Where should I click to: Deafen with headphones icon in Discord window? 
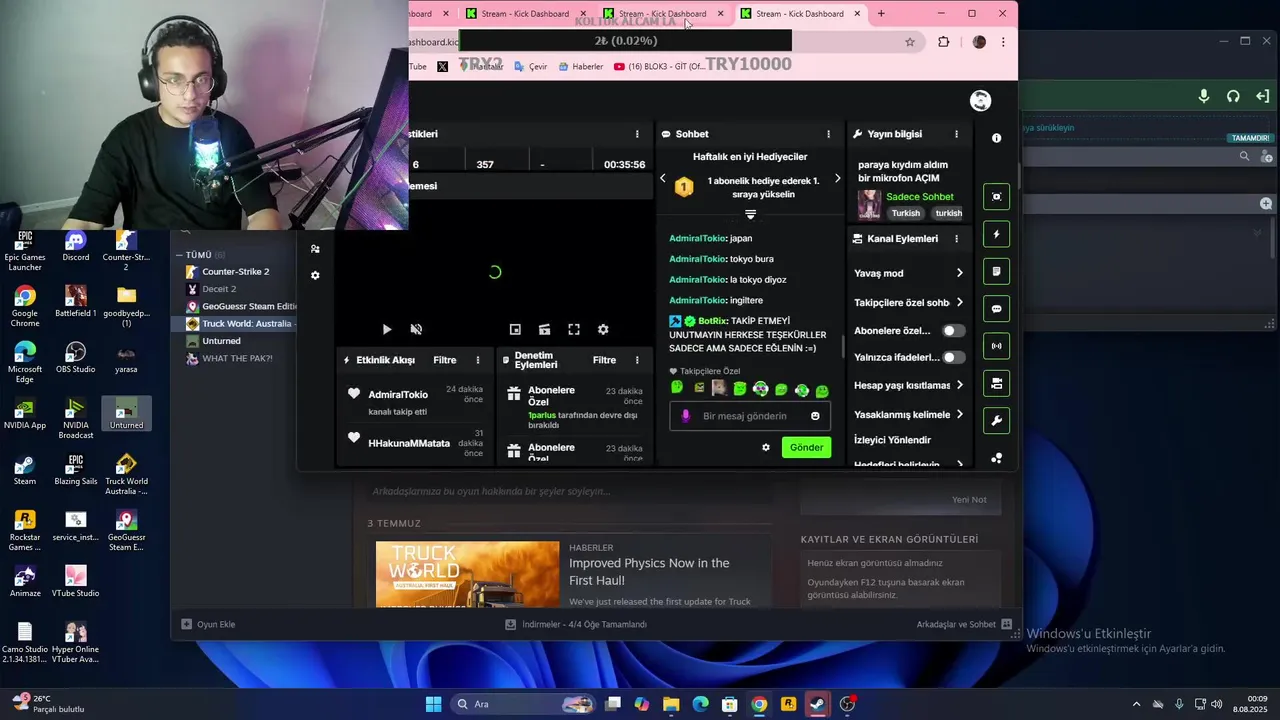point(1233,96)
